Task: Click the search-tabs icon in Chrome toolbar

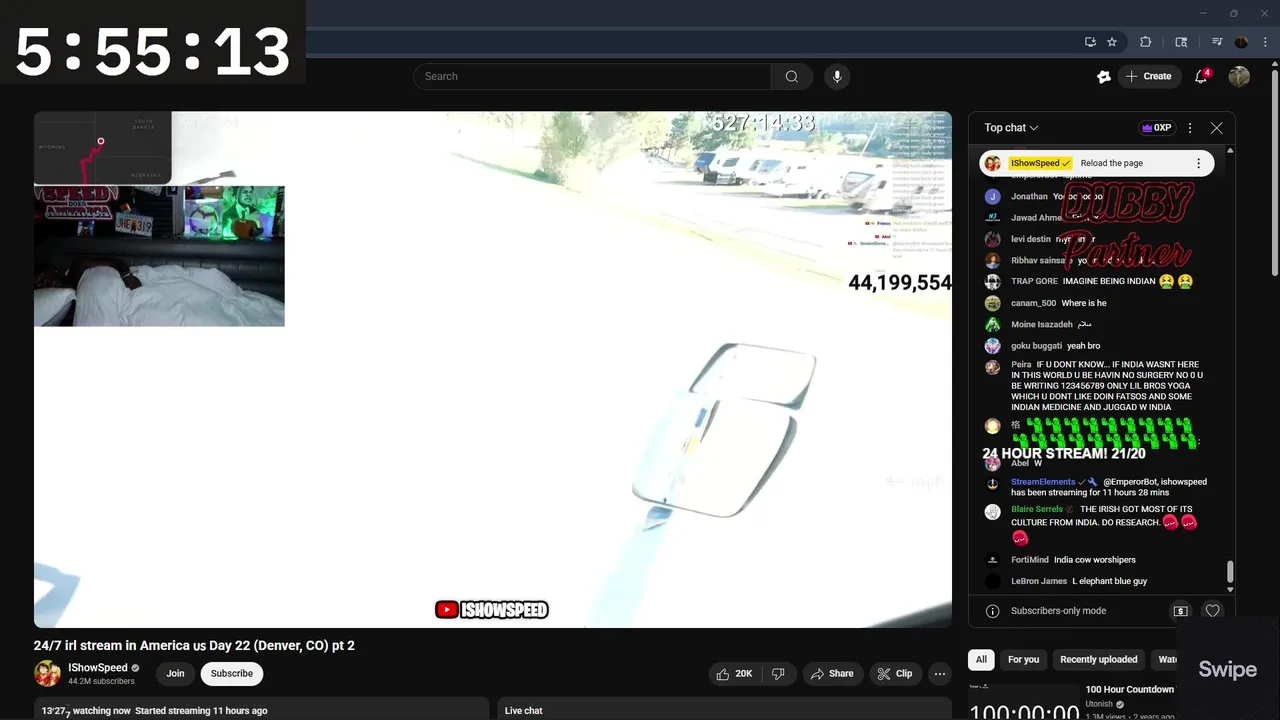Action: [x=1181, y=42]
